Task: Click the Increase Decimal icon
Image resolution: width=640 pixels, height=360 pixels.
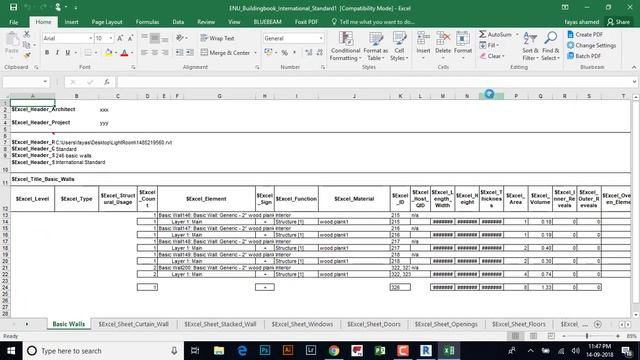Action: (x=309, y=53)
